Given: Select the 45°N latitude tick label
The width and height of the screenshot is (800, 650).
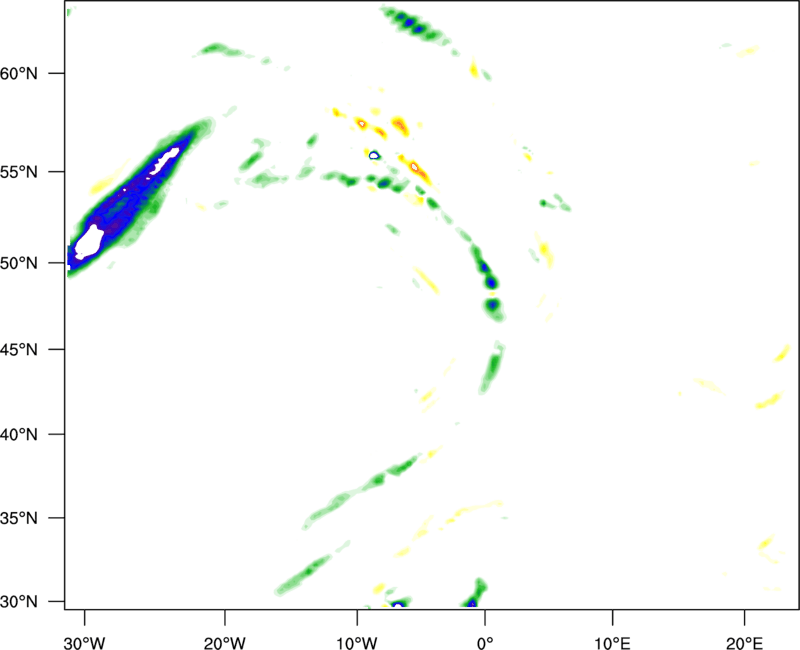Looking at the screenshot, I should [x=19, y=350].
